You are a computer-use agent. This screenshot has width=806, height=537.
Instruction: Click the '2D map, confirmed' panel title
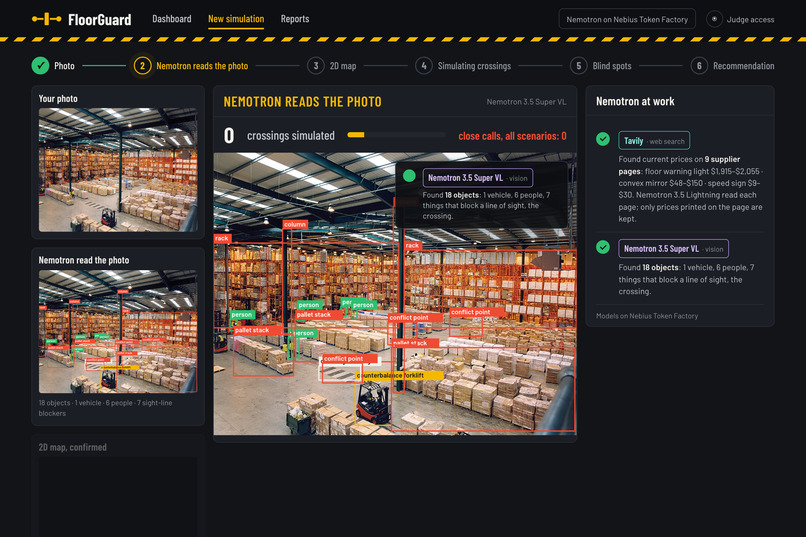(72, 447)
